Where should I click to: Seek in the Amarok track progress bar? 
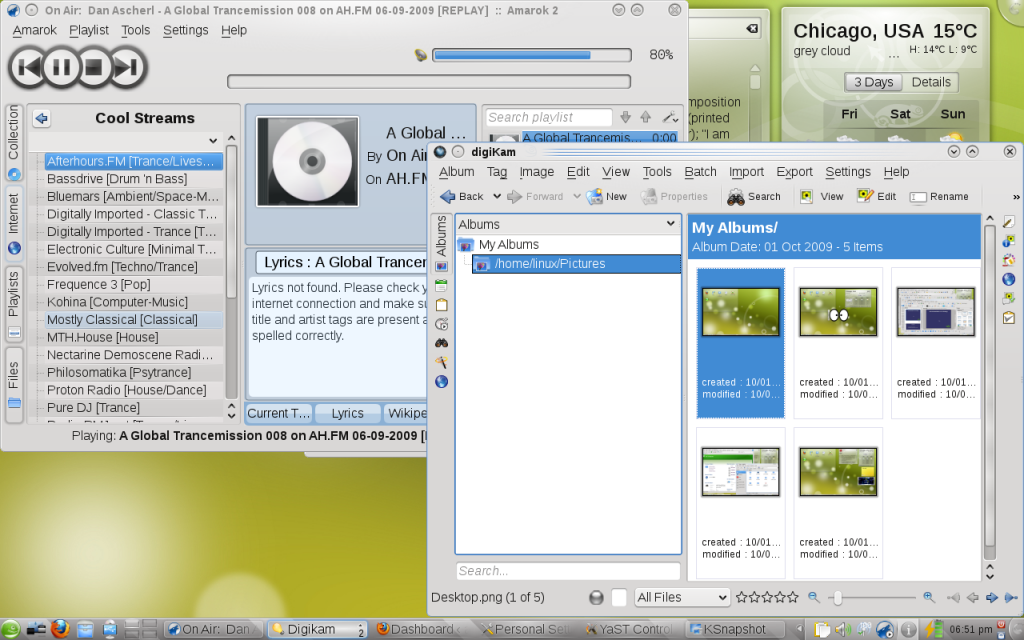429,82
